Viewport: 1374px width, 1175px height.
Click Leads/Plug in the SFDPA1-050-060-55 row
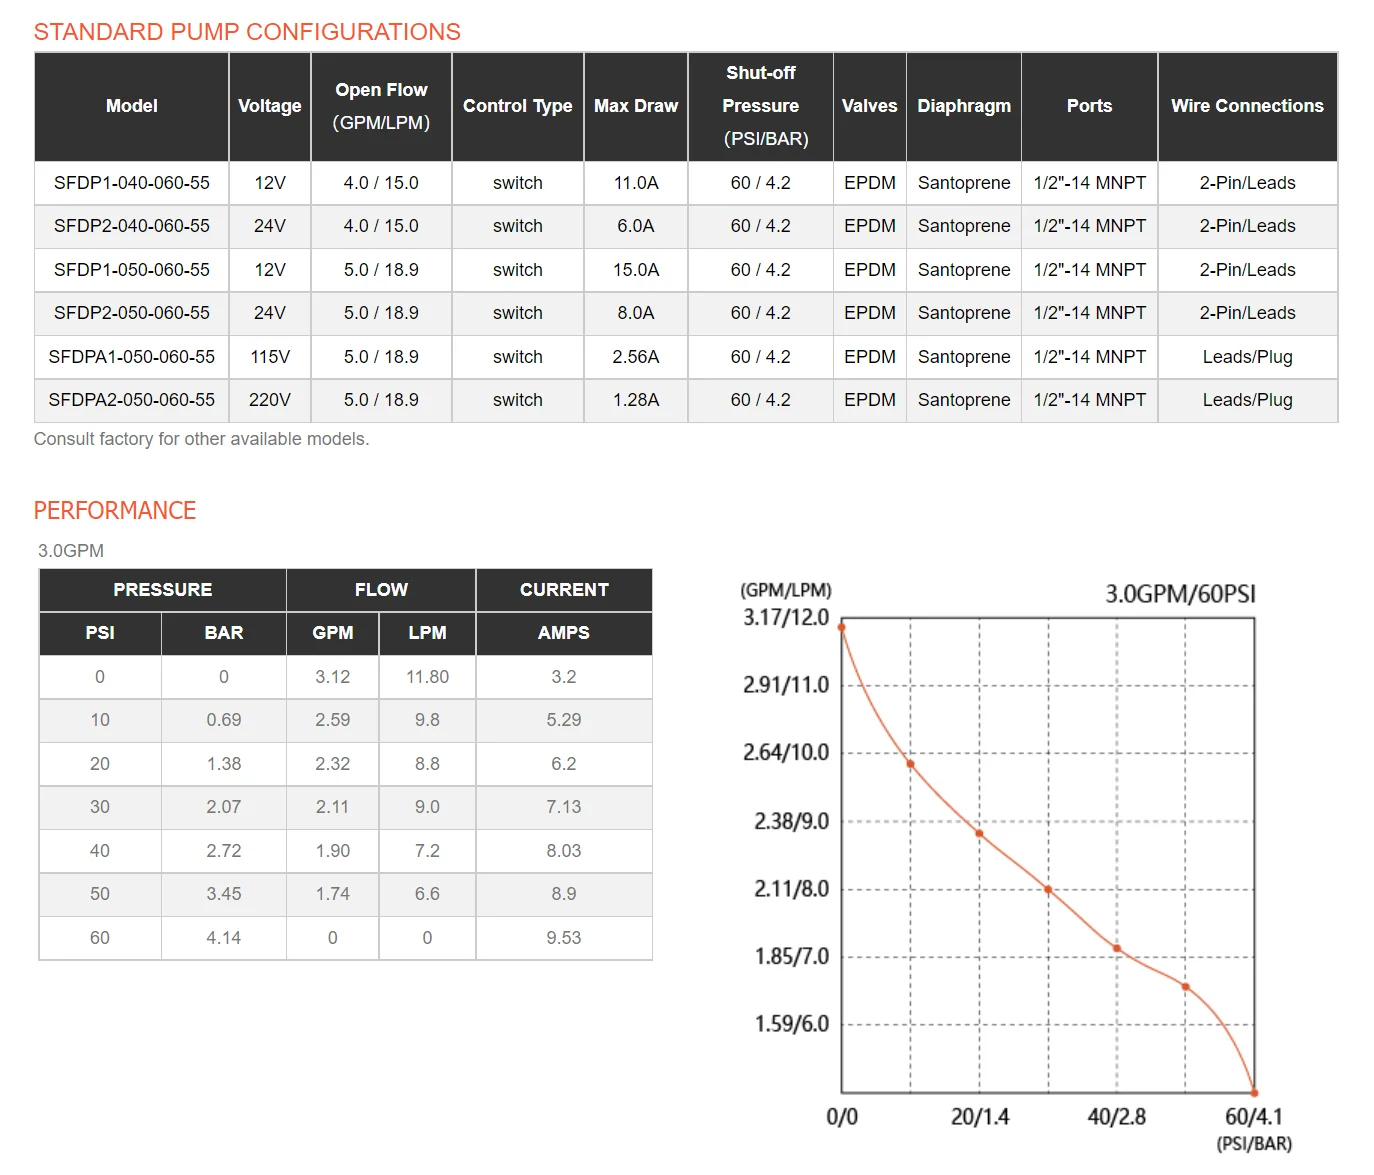[1248, 357]
